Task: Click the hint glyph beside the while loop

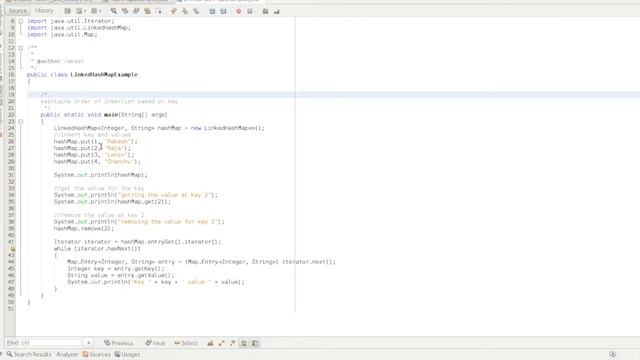Action: 12,249
